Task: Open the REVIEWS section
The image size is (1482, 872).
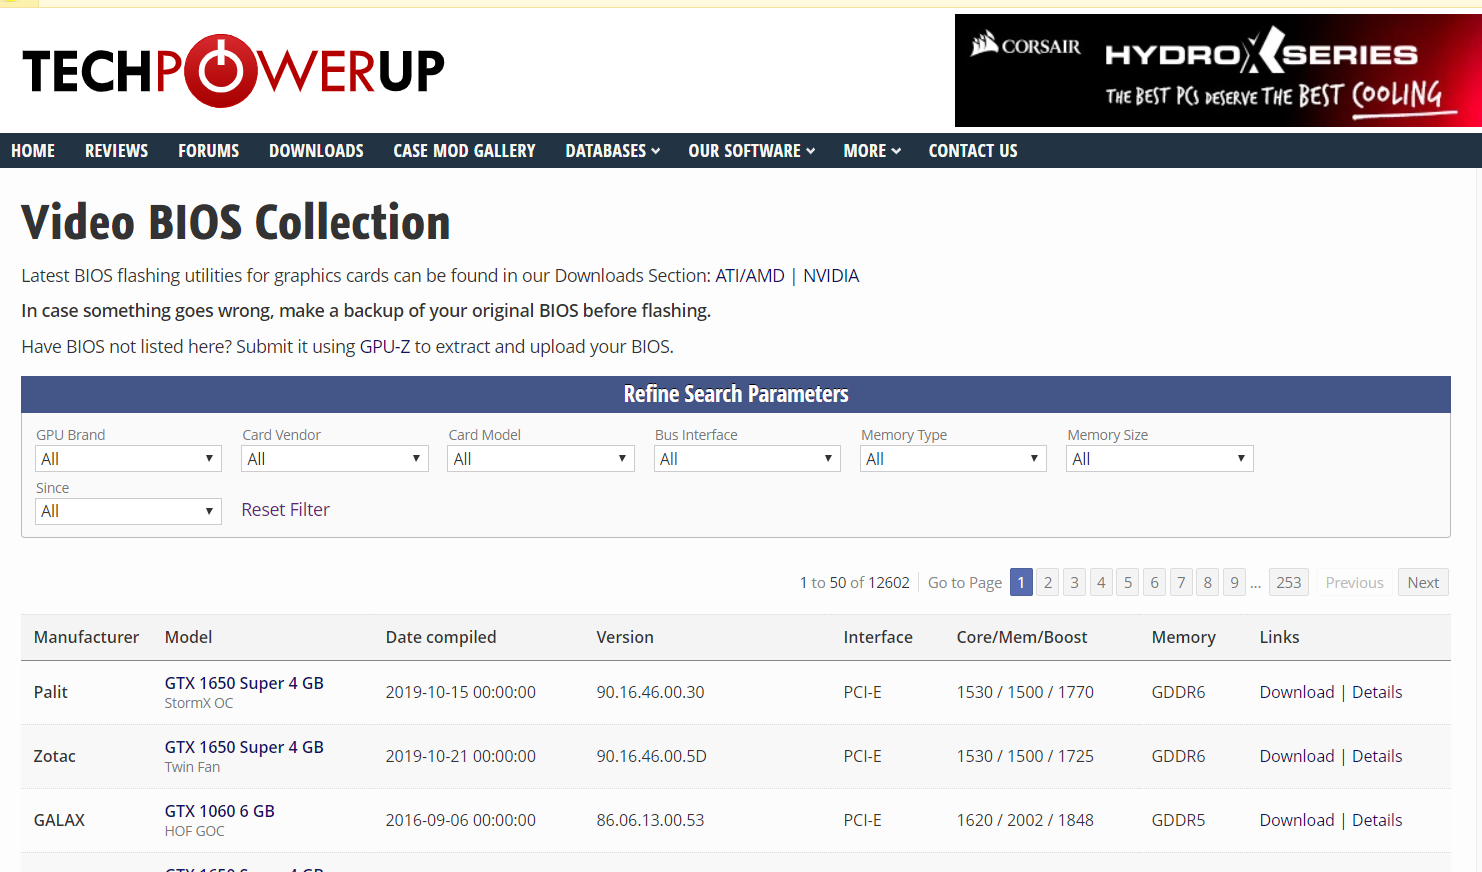Action: click(x=116, y=151)
